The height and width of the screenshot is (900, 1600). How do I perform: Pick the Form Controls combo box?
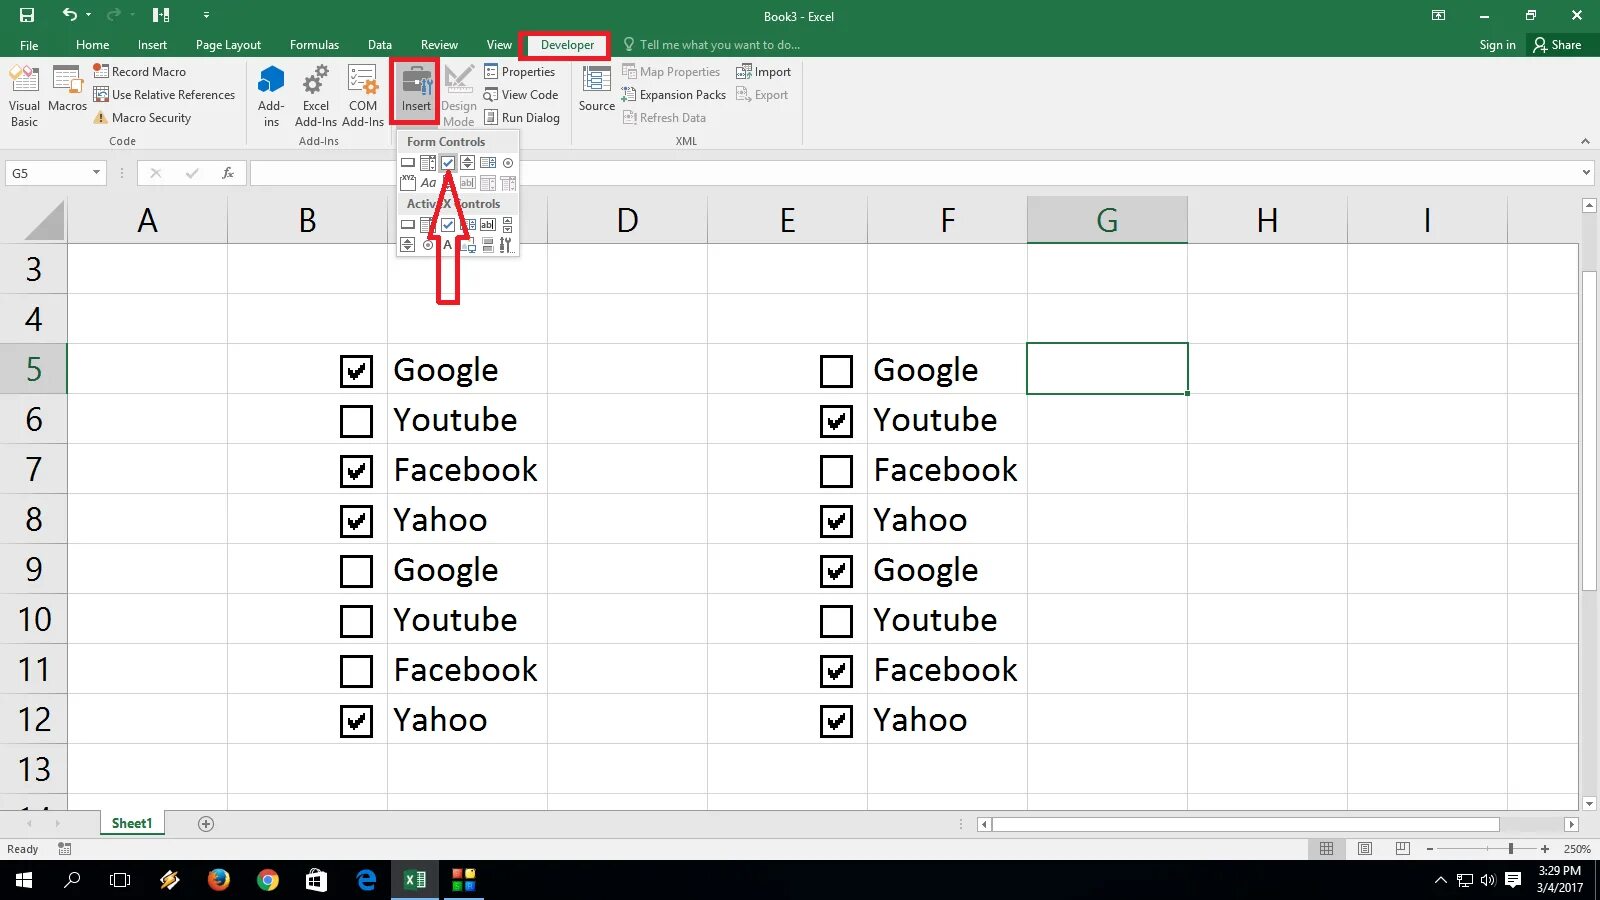pos(428,163)
